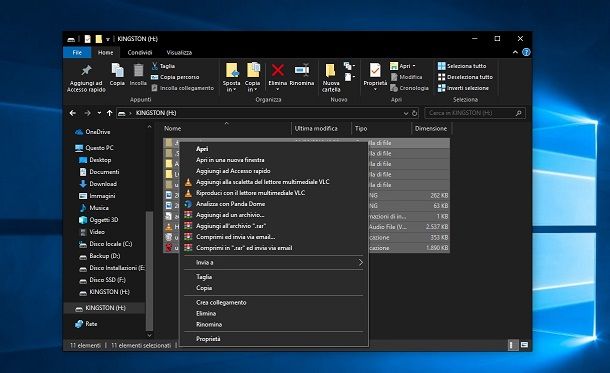Switch to the Condividi ribbon tab
Viewport: 610px width, 373px height.
coord(140,53)
